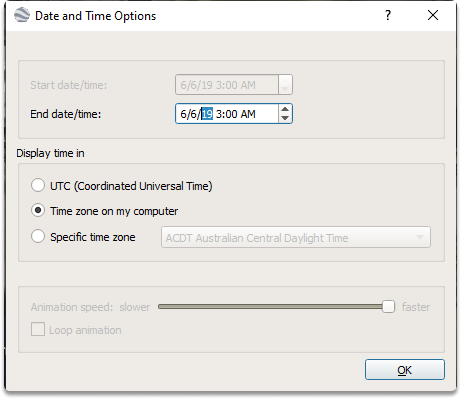Click the 'slower' label by slider

135,307
